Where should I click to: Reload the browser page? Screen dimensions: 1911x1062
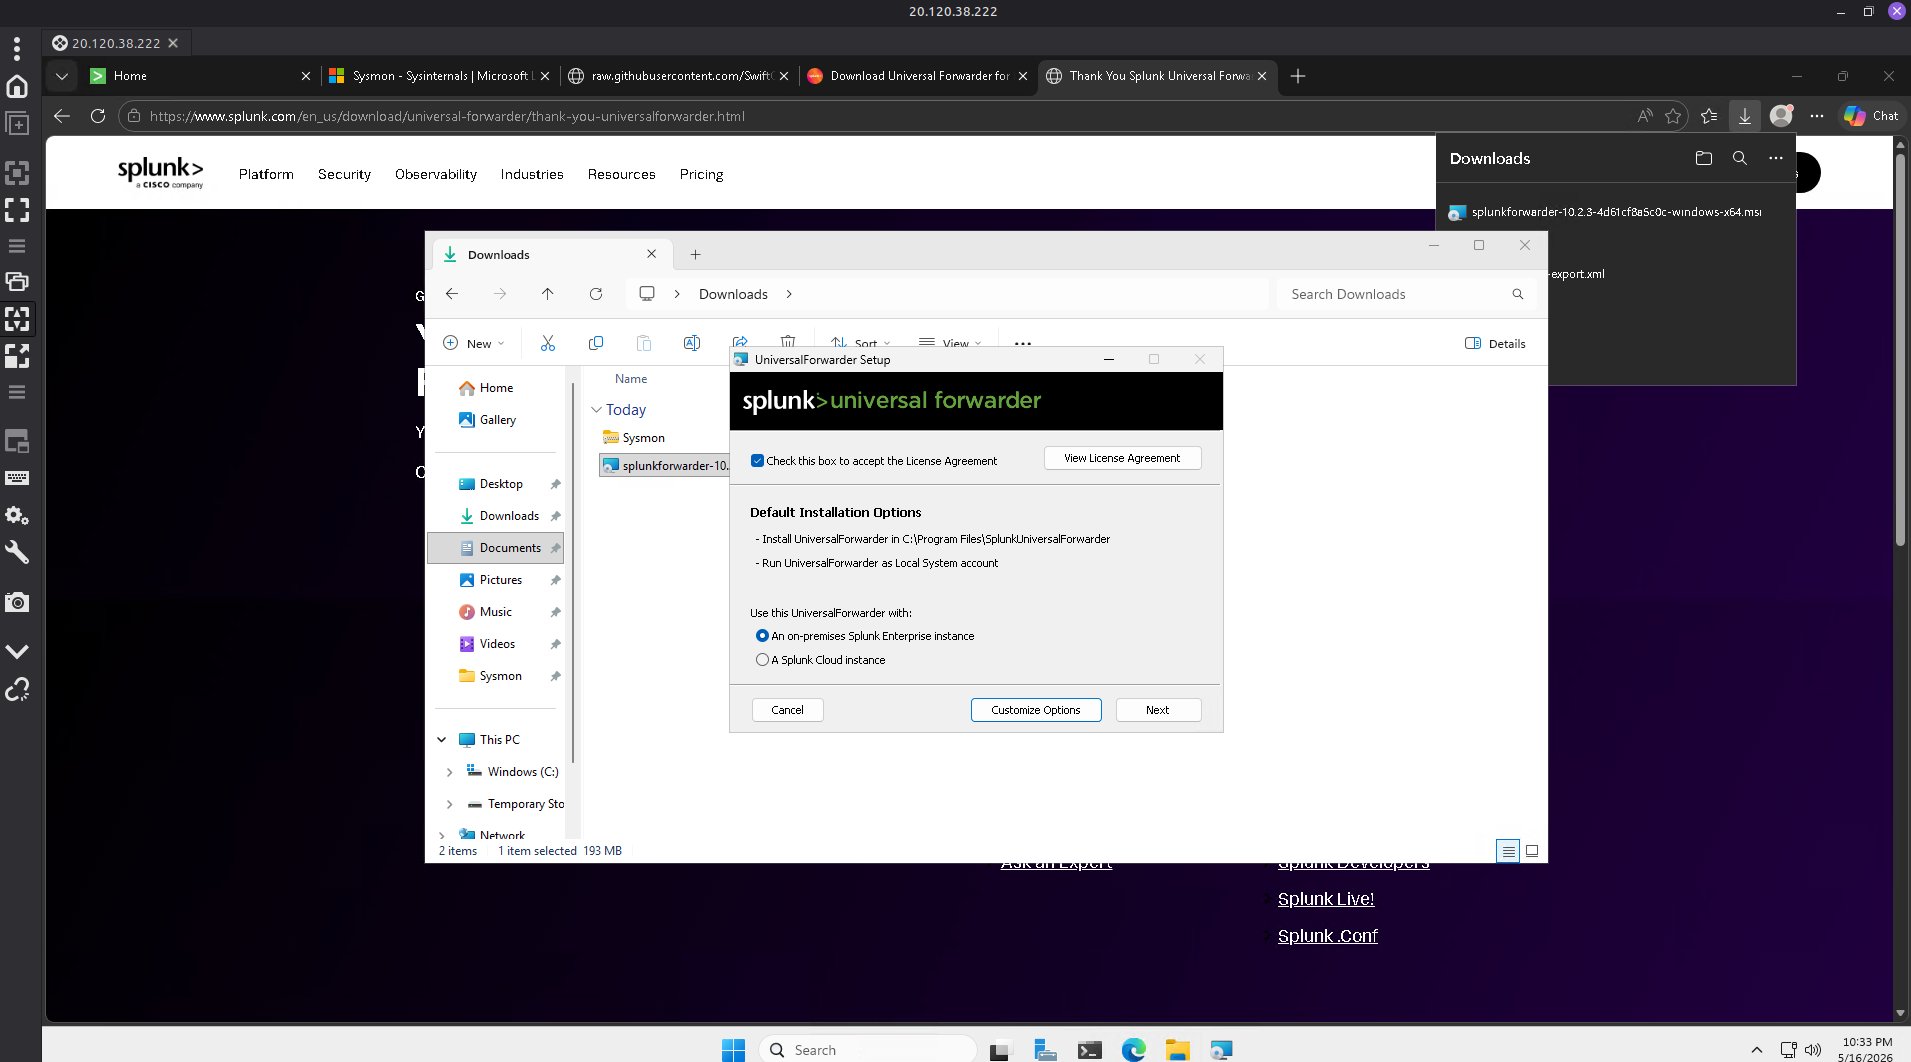(98, 116)
